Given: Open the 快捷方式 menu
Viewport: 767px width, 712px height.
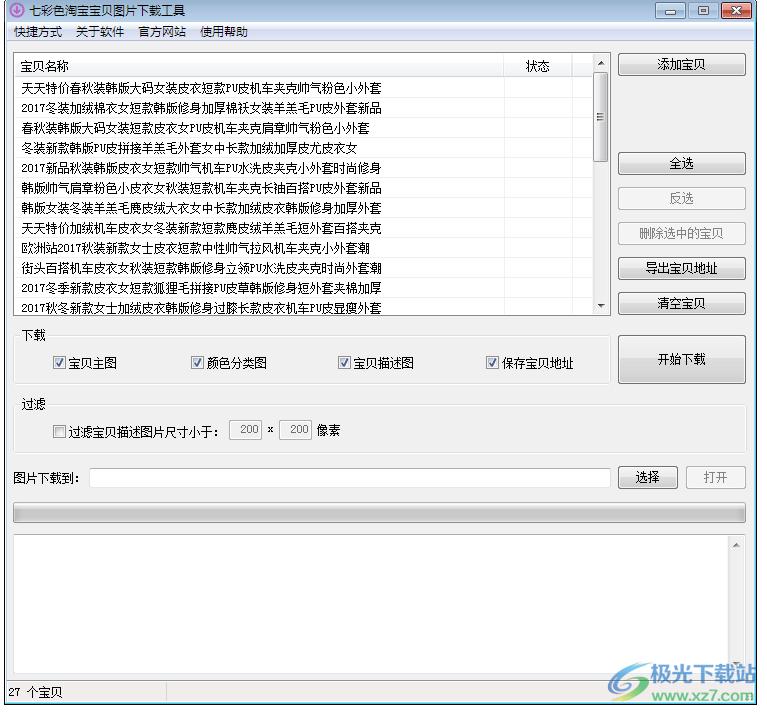Looking at the screenshot, I should tap(38, 32).
